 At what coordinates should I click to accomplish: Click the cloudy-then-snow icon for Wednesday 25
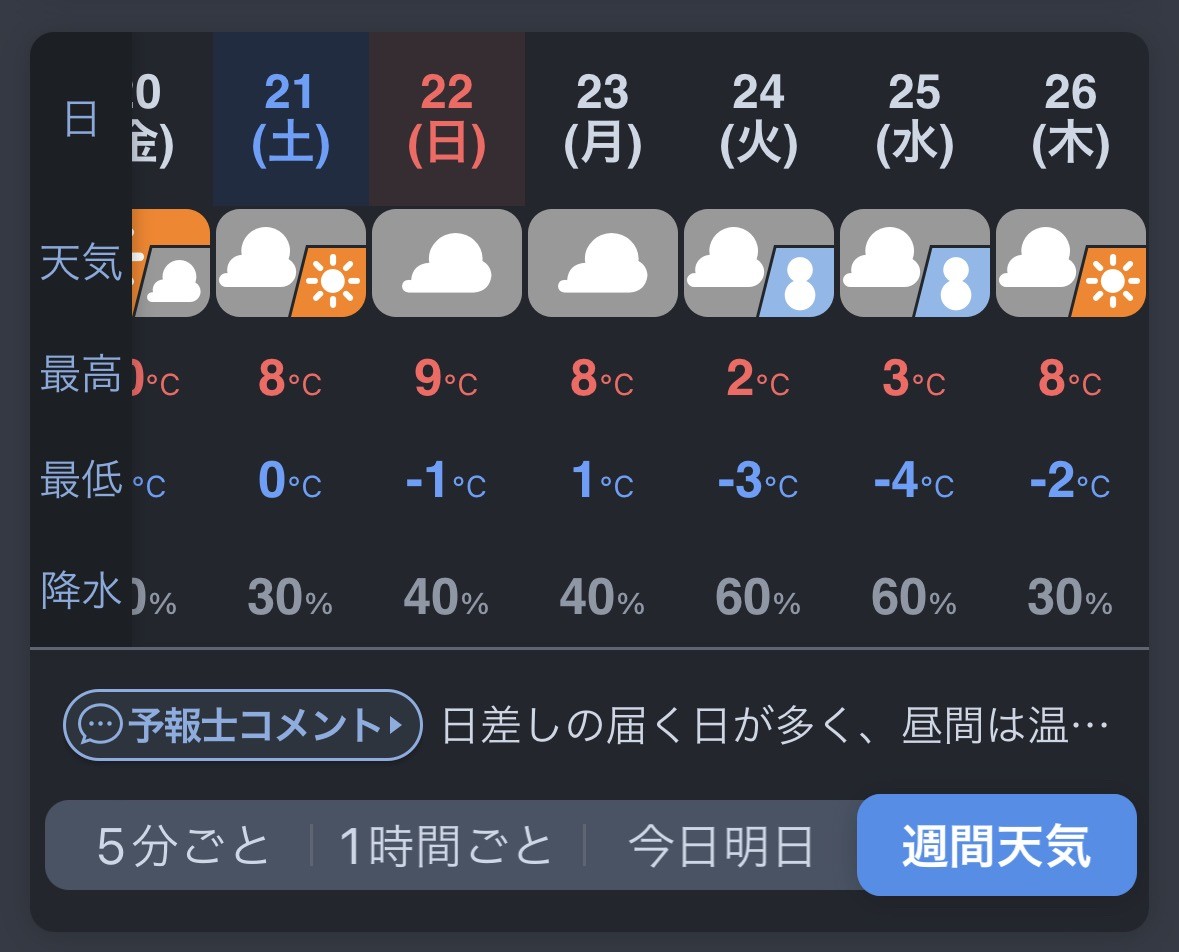(914, 263)
